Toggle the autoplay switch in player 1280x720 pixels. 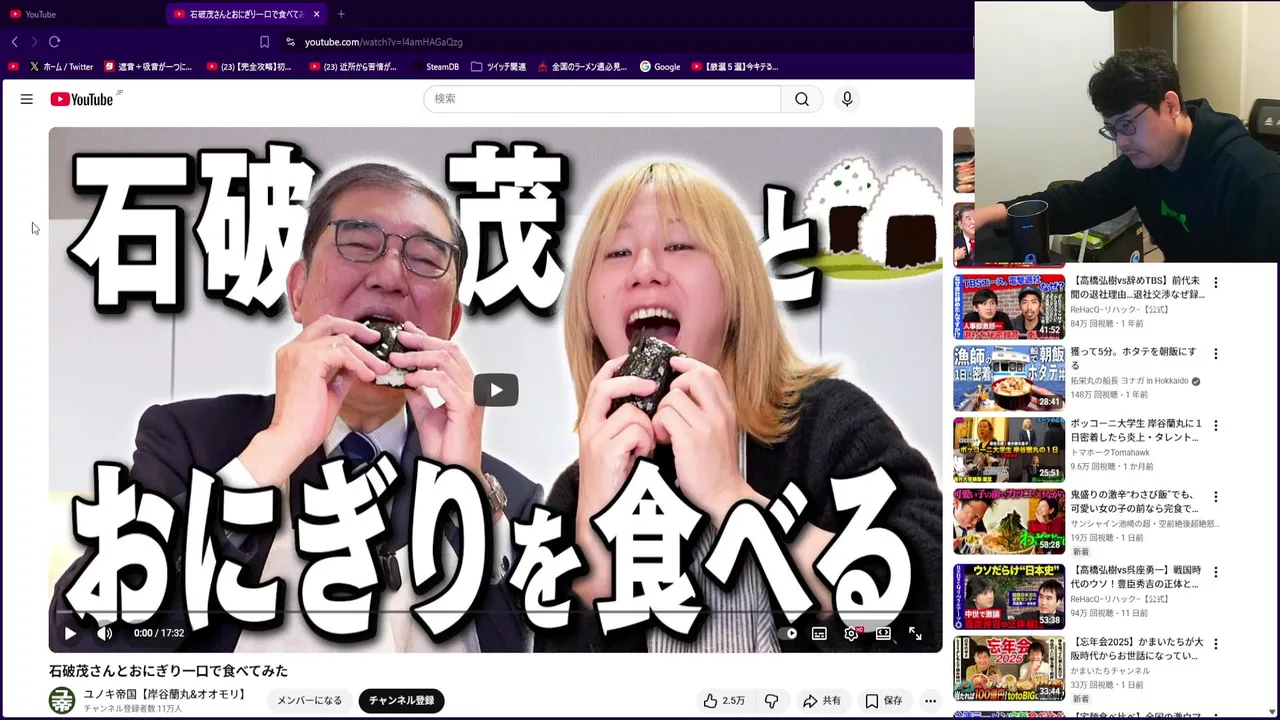pos(789,633)
